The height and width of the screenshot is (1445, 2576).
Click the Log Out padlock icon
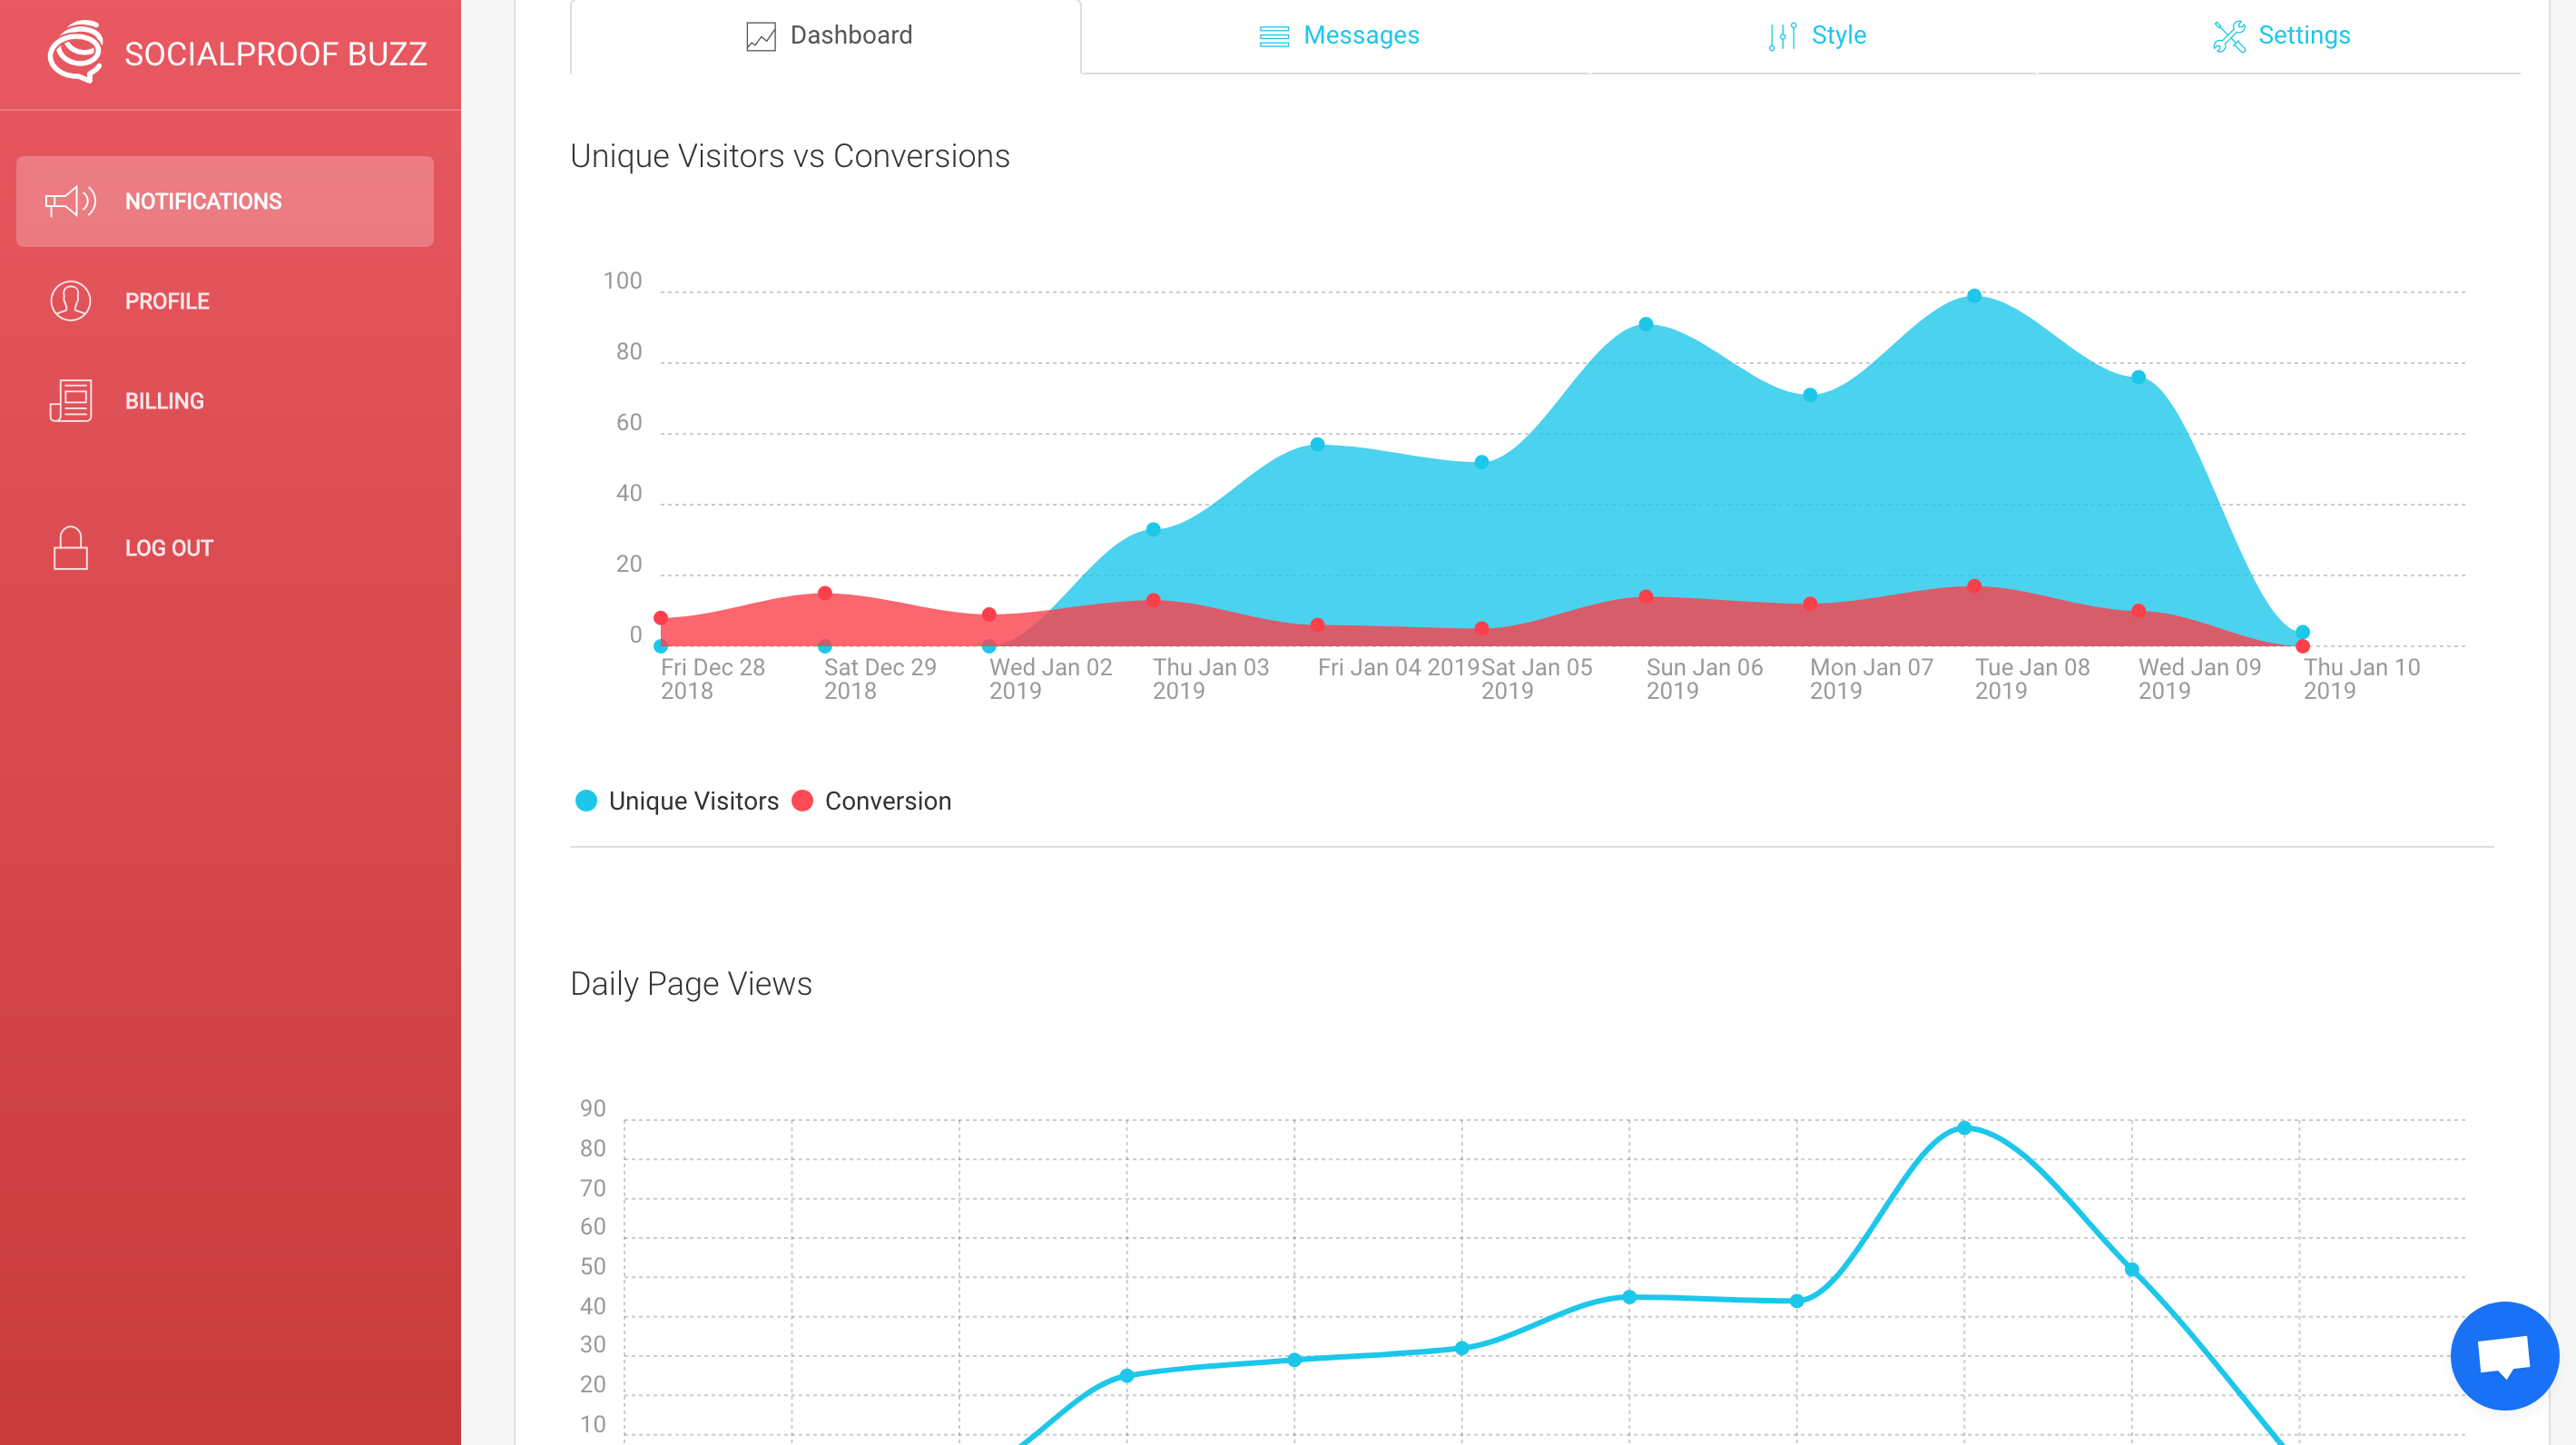click(x=70, y=548)
